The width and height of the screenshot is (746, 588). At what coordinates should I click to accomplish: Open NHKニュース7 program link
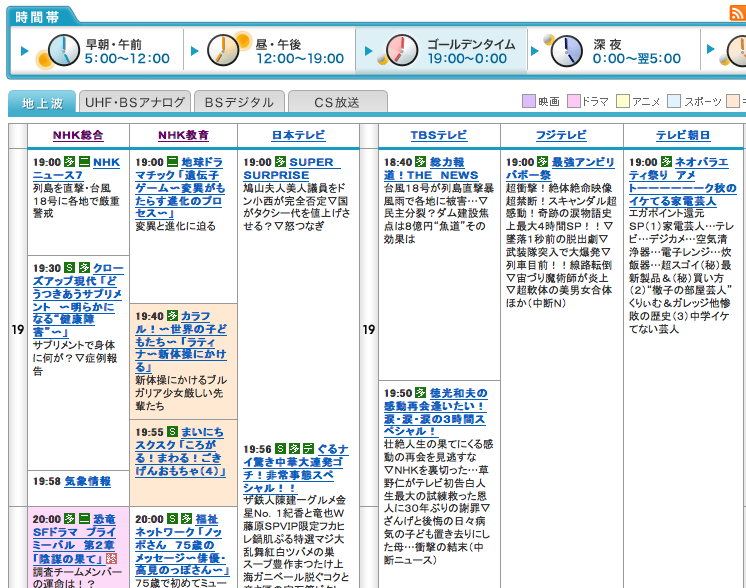(76, 168)
